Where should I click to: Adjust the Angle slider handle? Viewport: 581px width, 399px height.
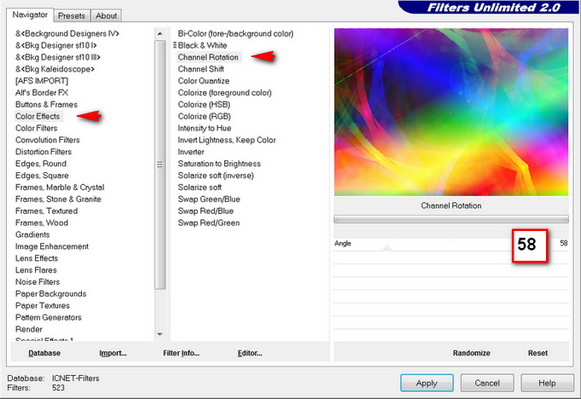click(x=387, y=248)
